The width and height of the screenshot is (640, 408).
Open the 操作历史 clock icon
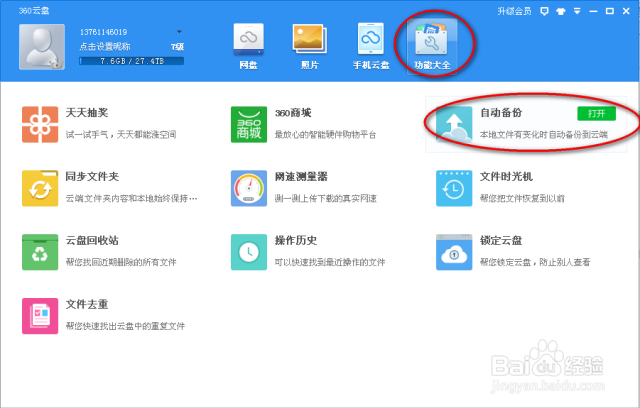[249, 252]
